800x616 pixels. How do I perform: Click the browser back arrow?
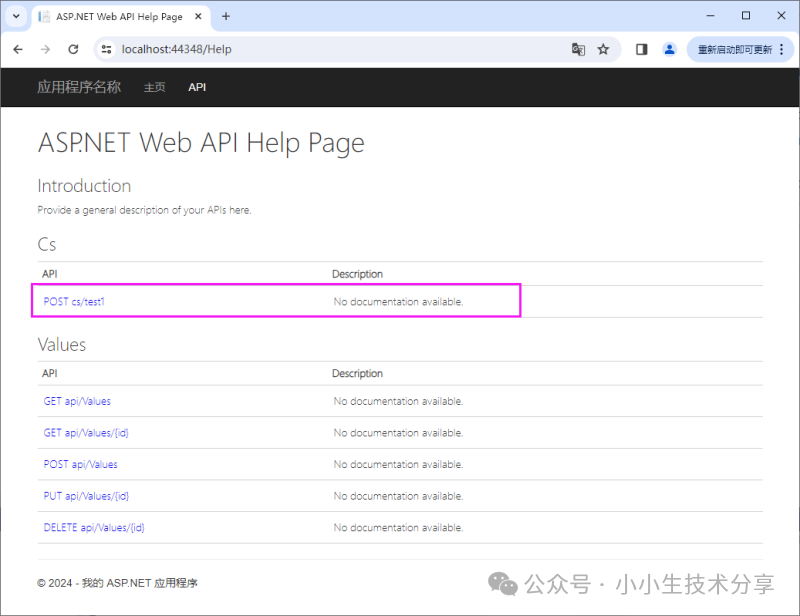18,49
